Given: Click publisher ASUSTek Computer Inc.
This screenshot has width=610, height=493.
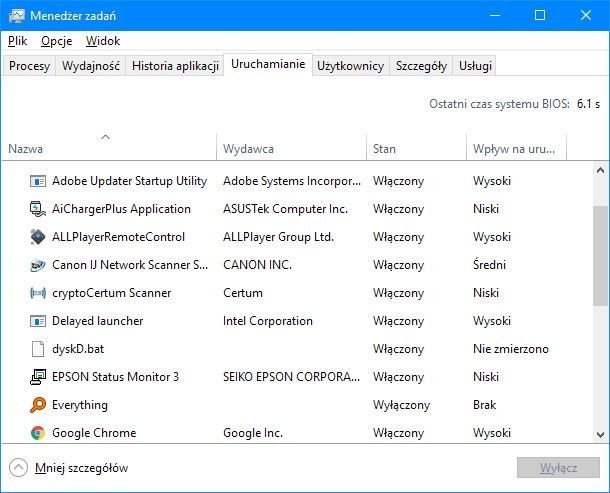Looking at the screenshot, I should pyautogui.click(x=285, y=209).
